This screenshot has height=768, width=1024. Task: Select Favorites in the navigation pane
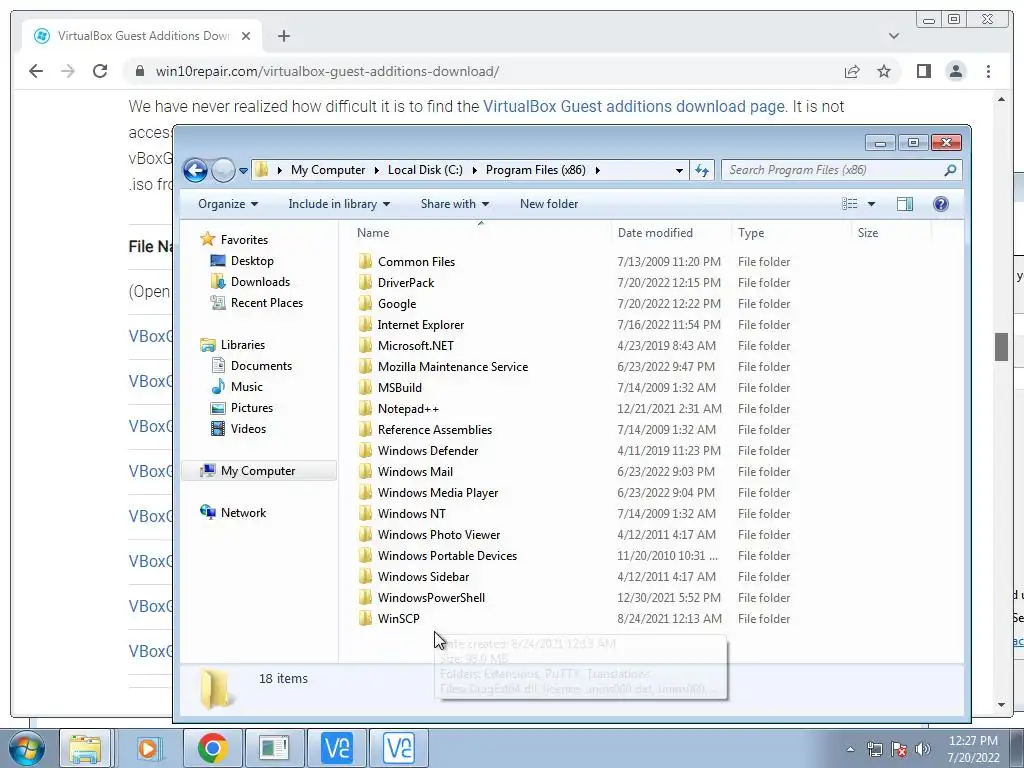pos(244,240)
